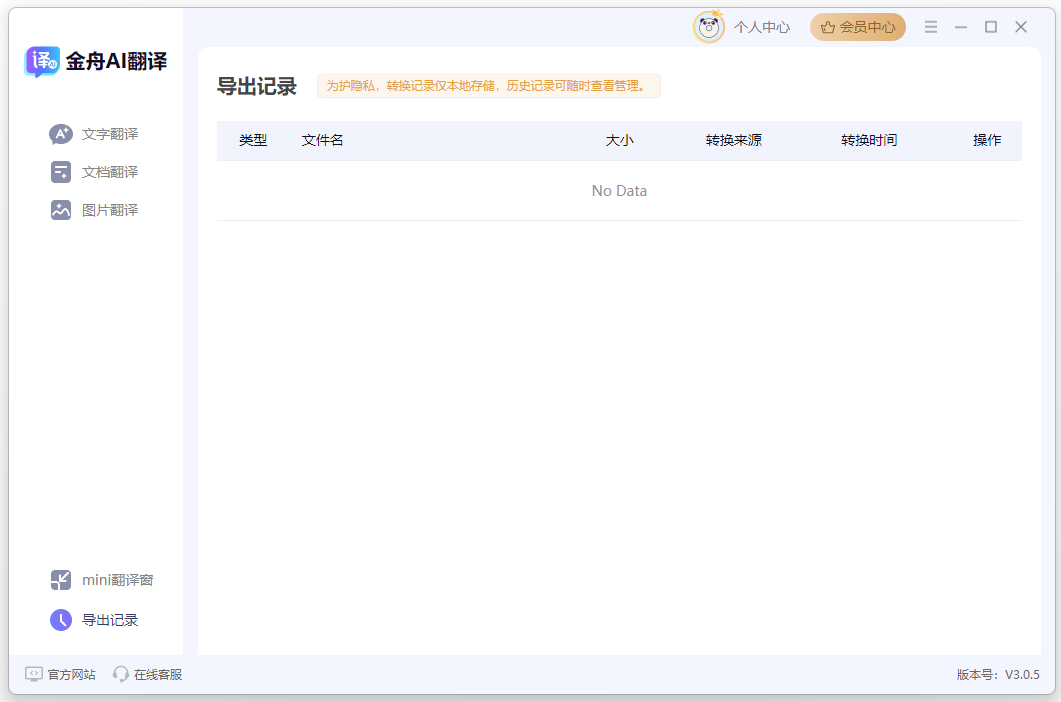Click the 大小 column header
The height and width of the screenshot is (702, 1061).
[621, 140]
